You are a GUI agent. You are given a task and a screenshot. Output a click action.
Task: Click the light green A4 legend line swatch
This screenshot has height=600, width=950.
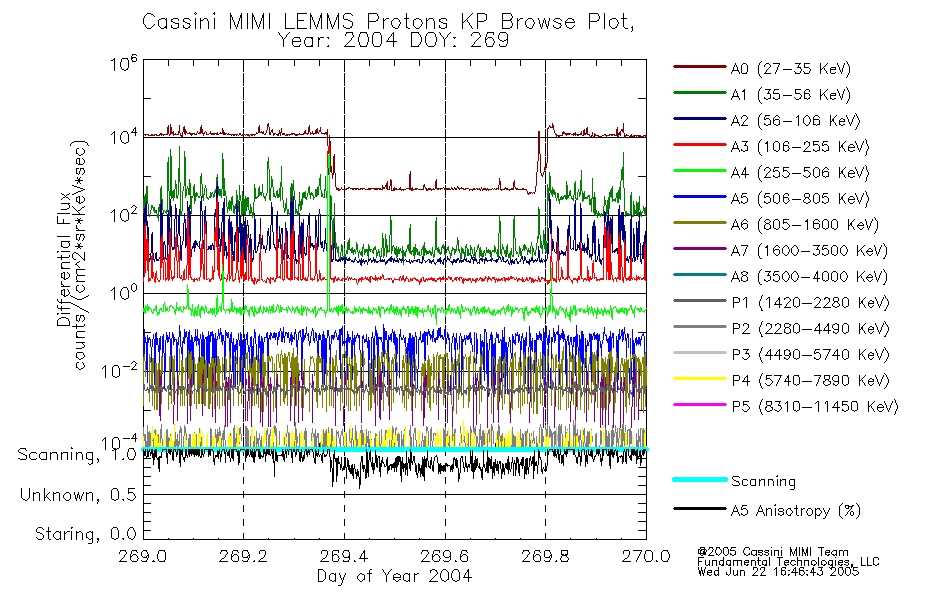click(700, 171)
